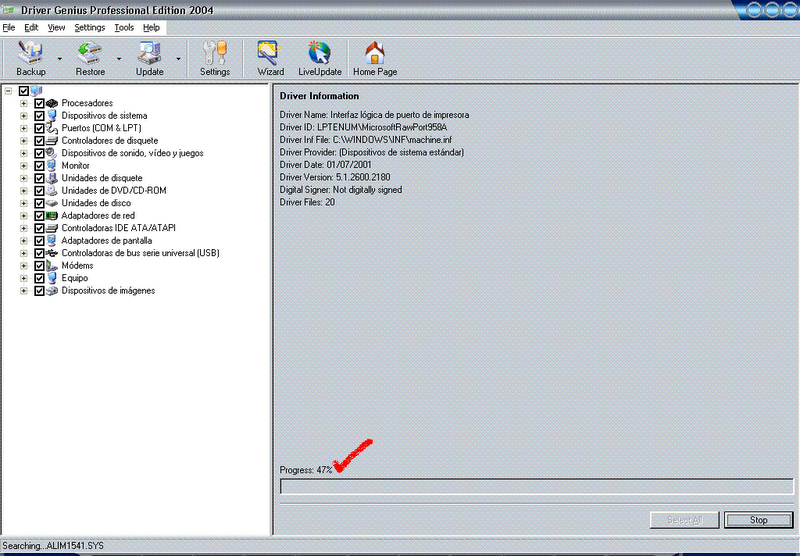Click the disabled Select All button
This screenshot has height=556, width=800.
pyautogui.click(x=685, y=520)
